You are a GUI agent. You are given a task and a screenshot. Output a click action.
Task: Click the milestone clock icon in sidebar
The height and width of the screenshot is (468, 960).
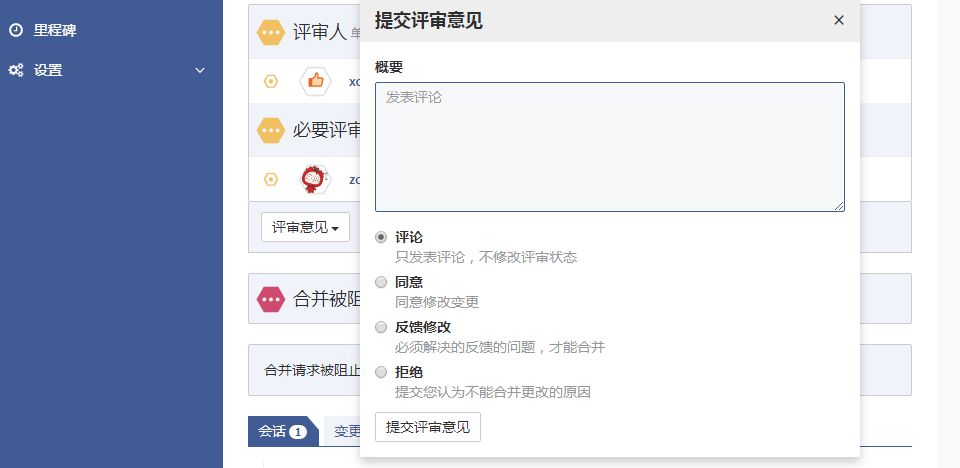16,31
